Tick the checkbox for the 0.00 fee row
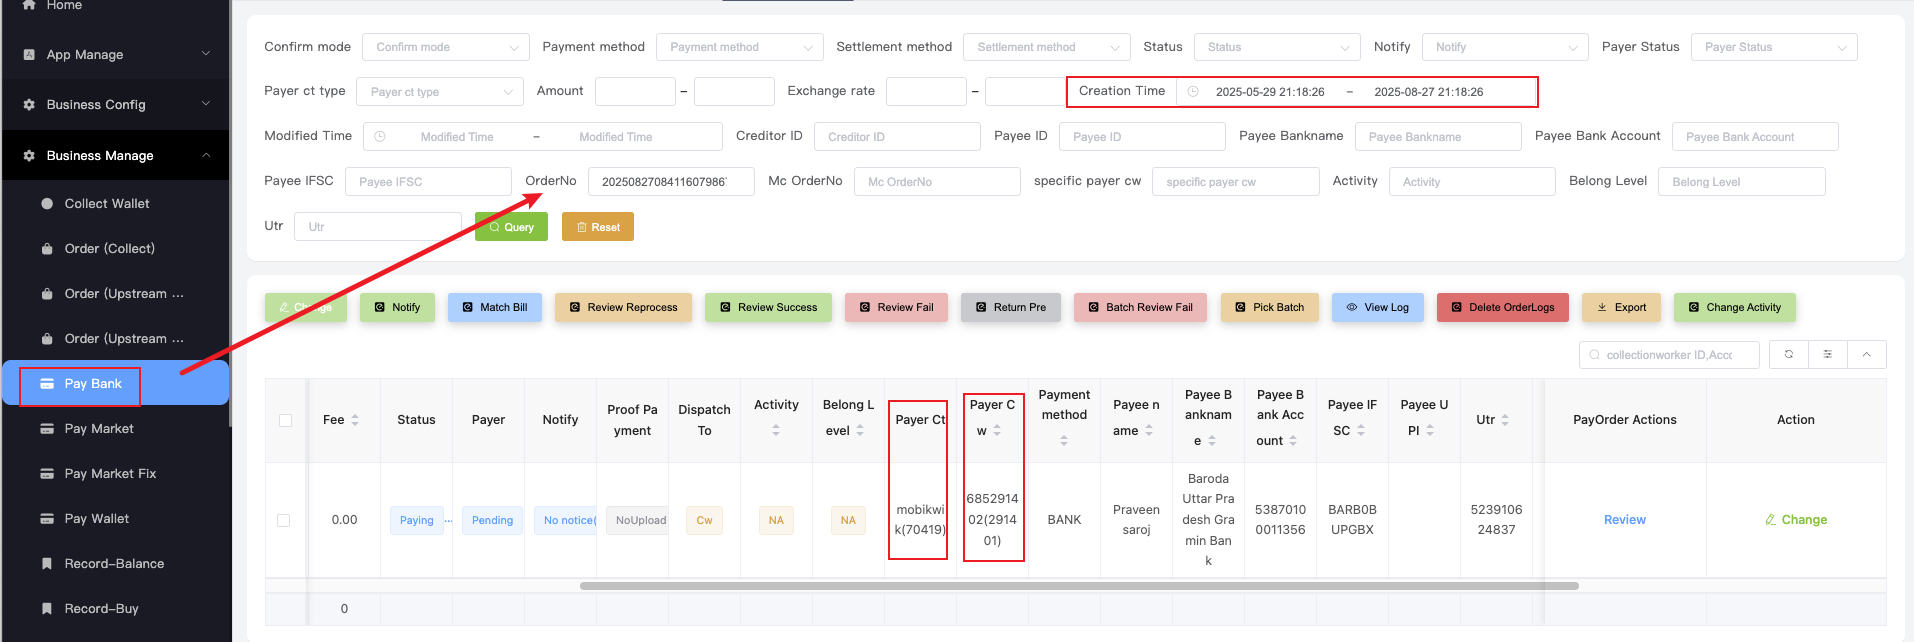Screen dimensions: 1914x642 (284, 520)
